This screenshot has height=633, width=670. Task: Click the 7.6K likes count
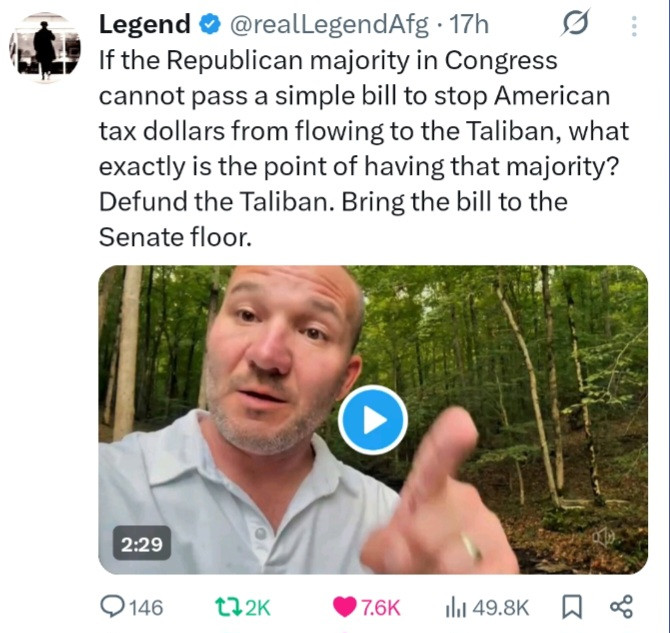point(381,608)
